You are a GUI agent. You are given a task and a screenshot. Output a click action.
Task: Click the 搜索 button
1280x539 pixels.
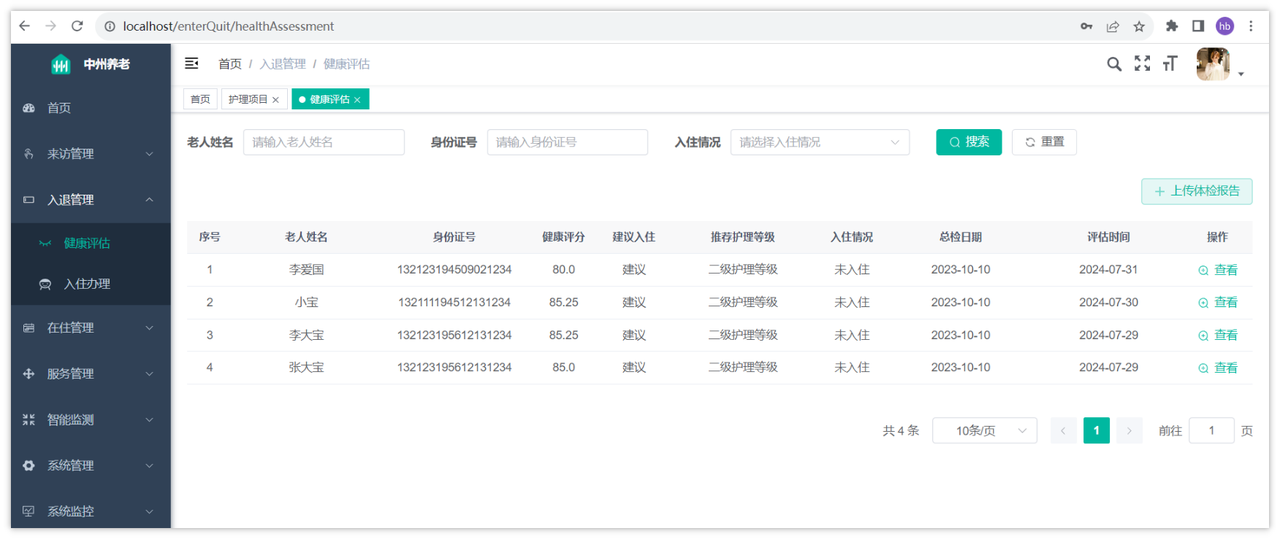pos(969,142)
